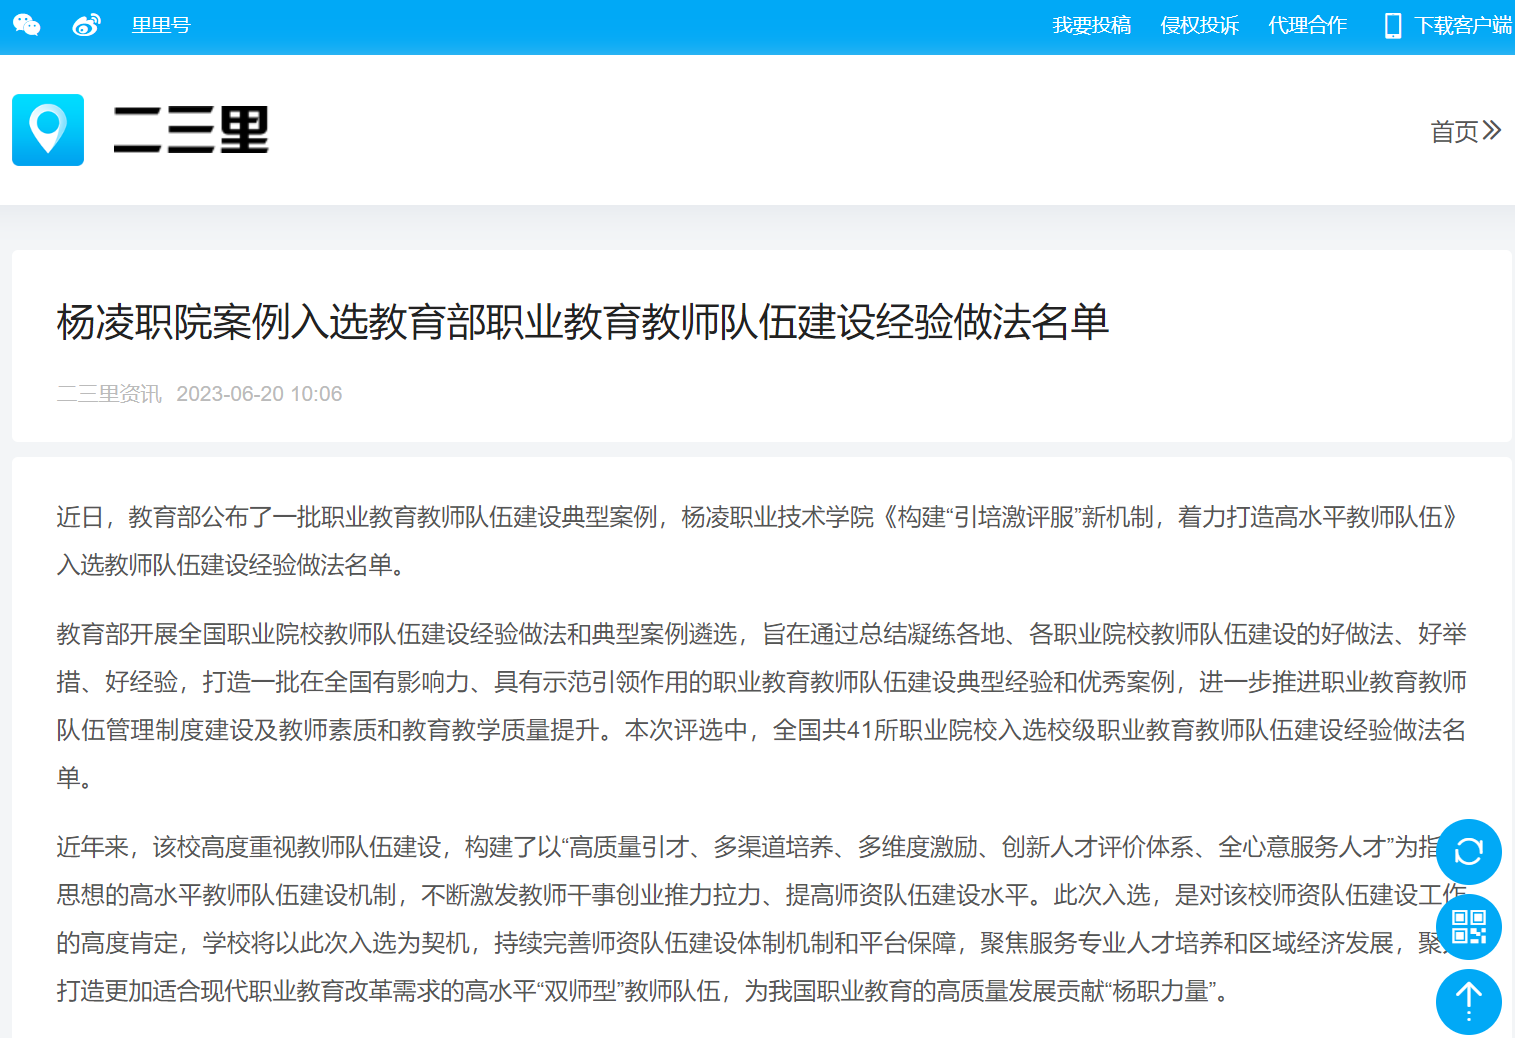Select 我要投稿 in the top bar
This screenshot has width=1515, height=1038.
coord(1091,26)
